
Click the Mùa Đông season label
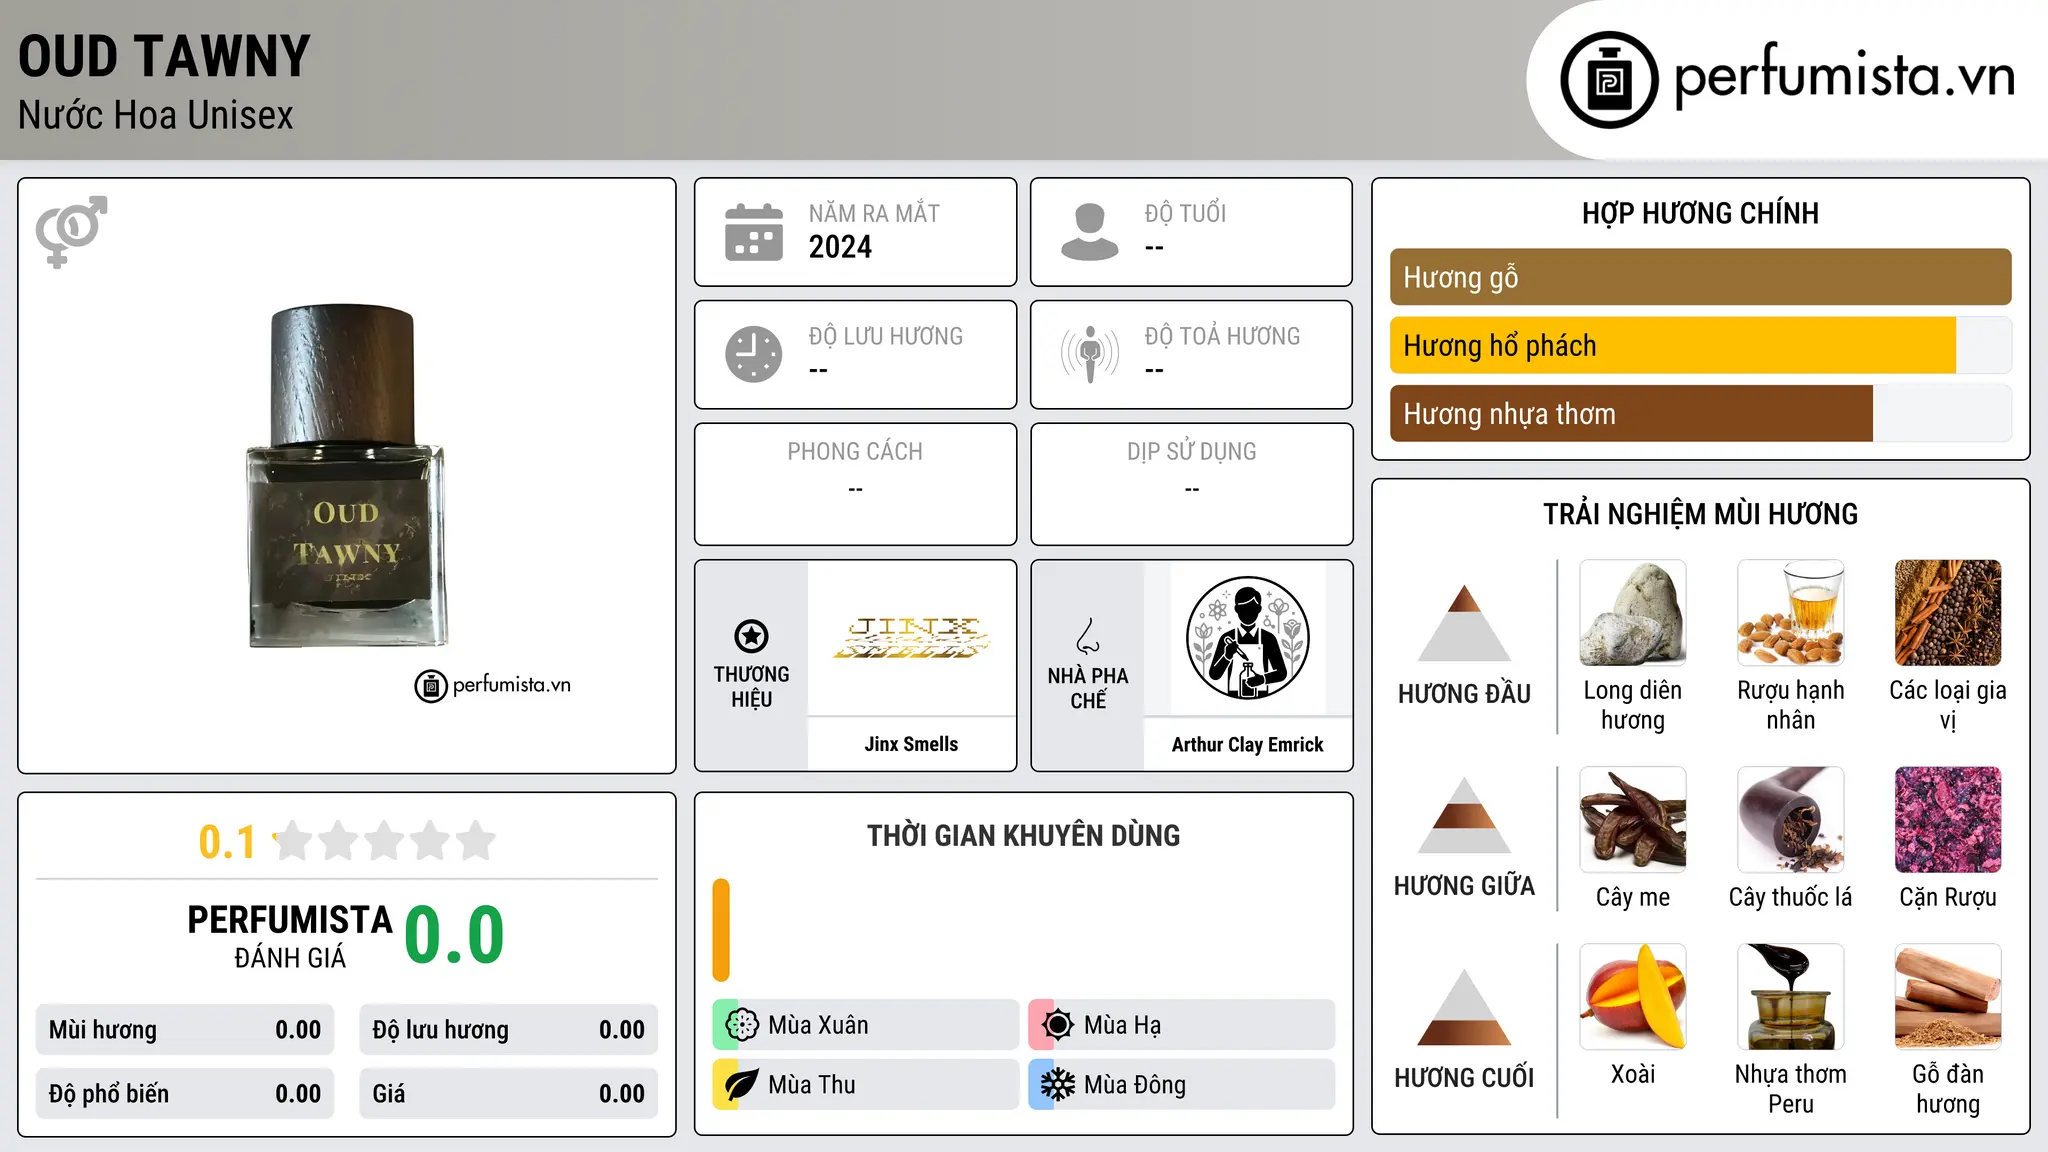coord(1135,1085)
